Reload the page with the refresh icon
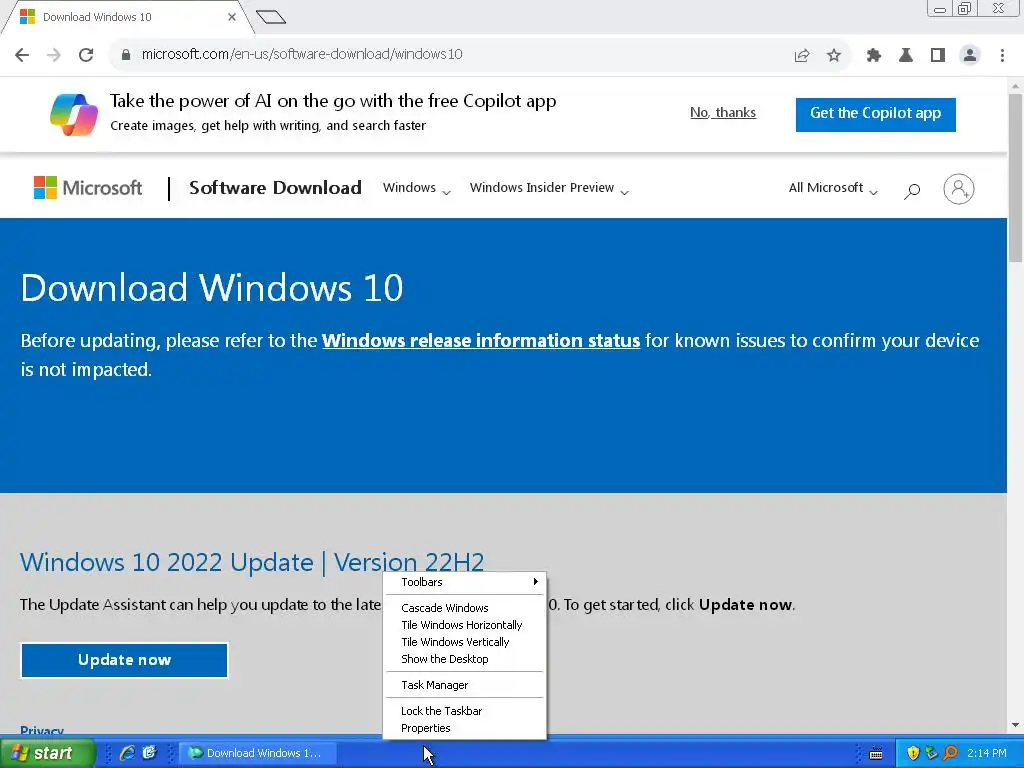The height and width of the screenshot is (768, 1024). 86,55
